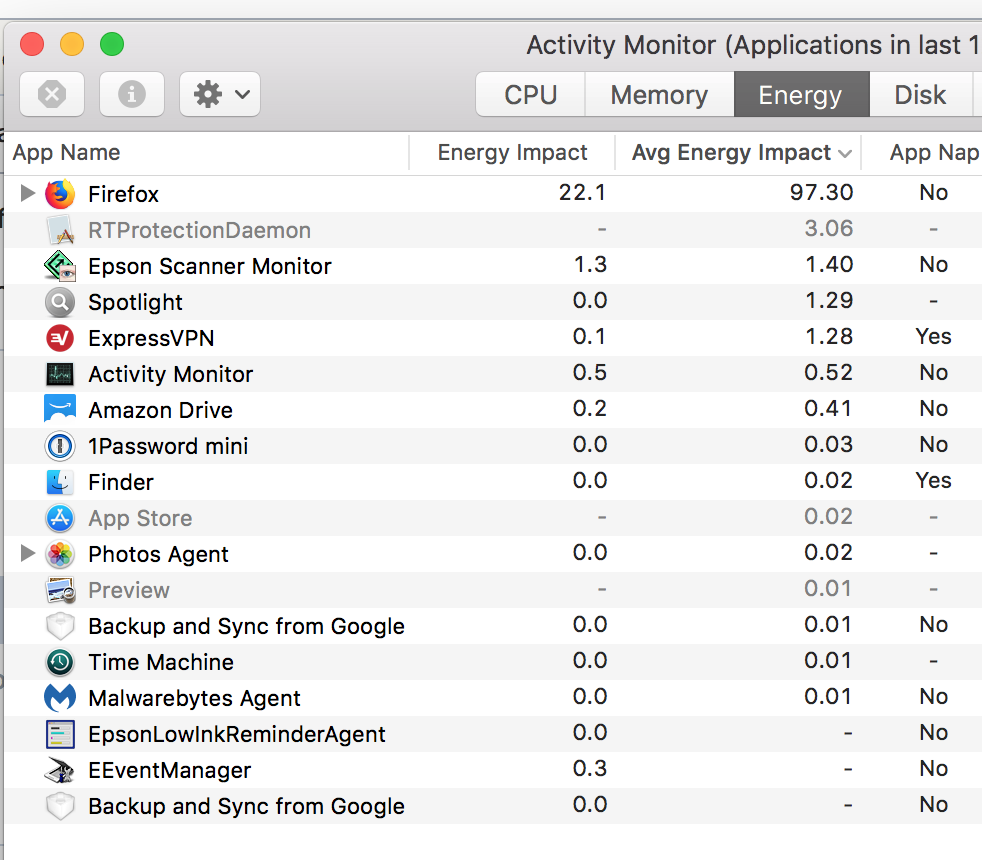Select the Photos Agent name text
The width and height of the screenshot is (982, 860).
(158, 554)
